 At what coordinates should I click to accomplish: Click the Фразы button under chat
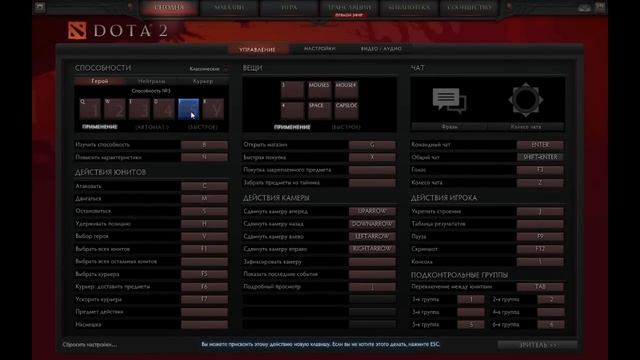tap(449, 127)
